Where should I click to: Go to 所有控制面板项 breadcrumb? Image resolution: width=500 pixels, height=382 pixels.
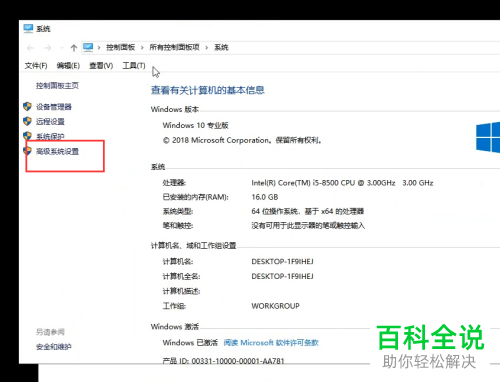click(174, 47)
